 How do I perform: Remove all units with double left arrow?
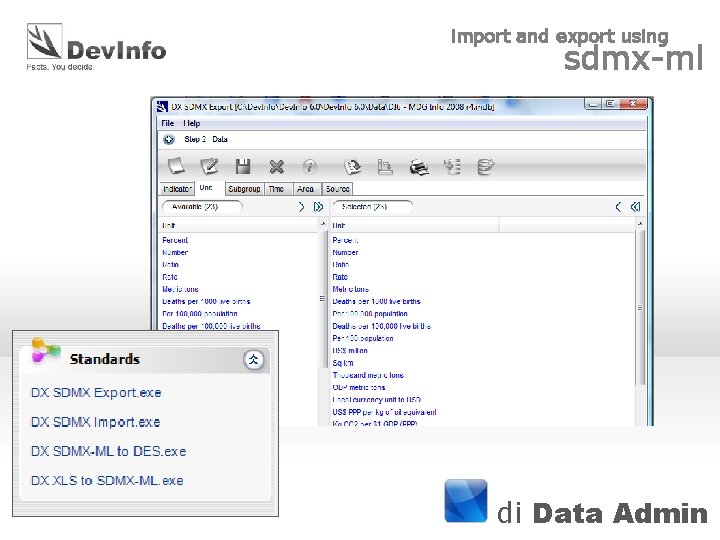(635, 207)
